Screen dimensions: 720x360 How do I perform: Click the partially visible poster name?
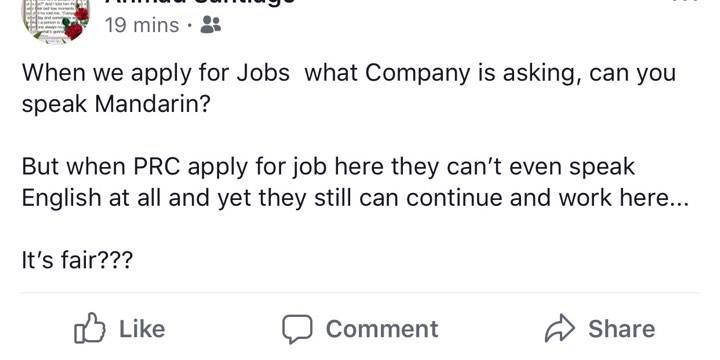coord(199,2)
